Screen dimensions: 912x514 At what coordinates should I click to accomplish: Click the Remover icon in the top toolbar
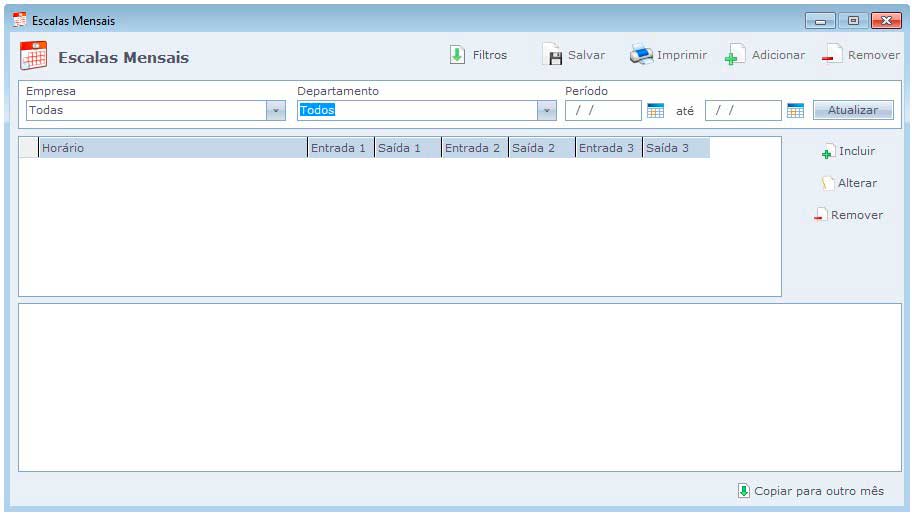coord(832,56)
